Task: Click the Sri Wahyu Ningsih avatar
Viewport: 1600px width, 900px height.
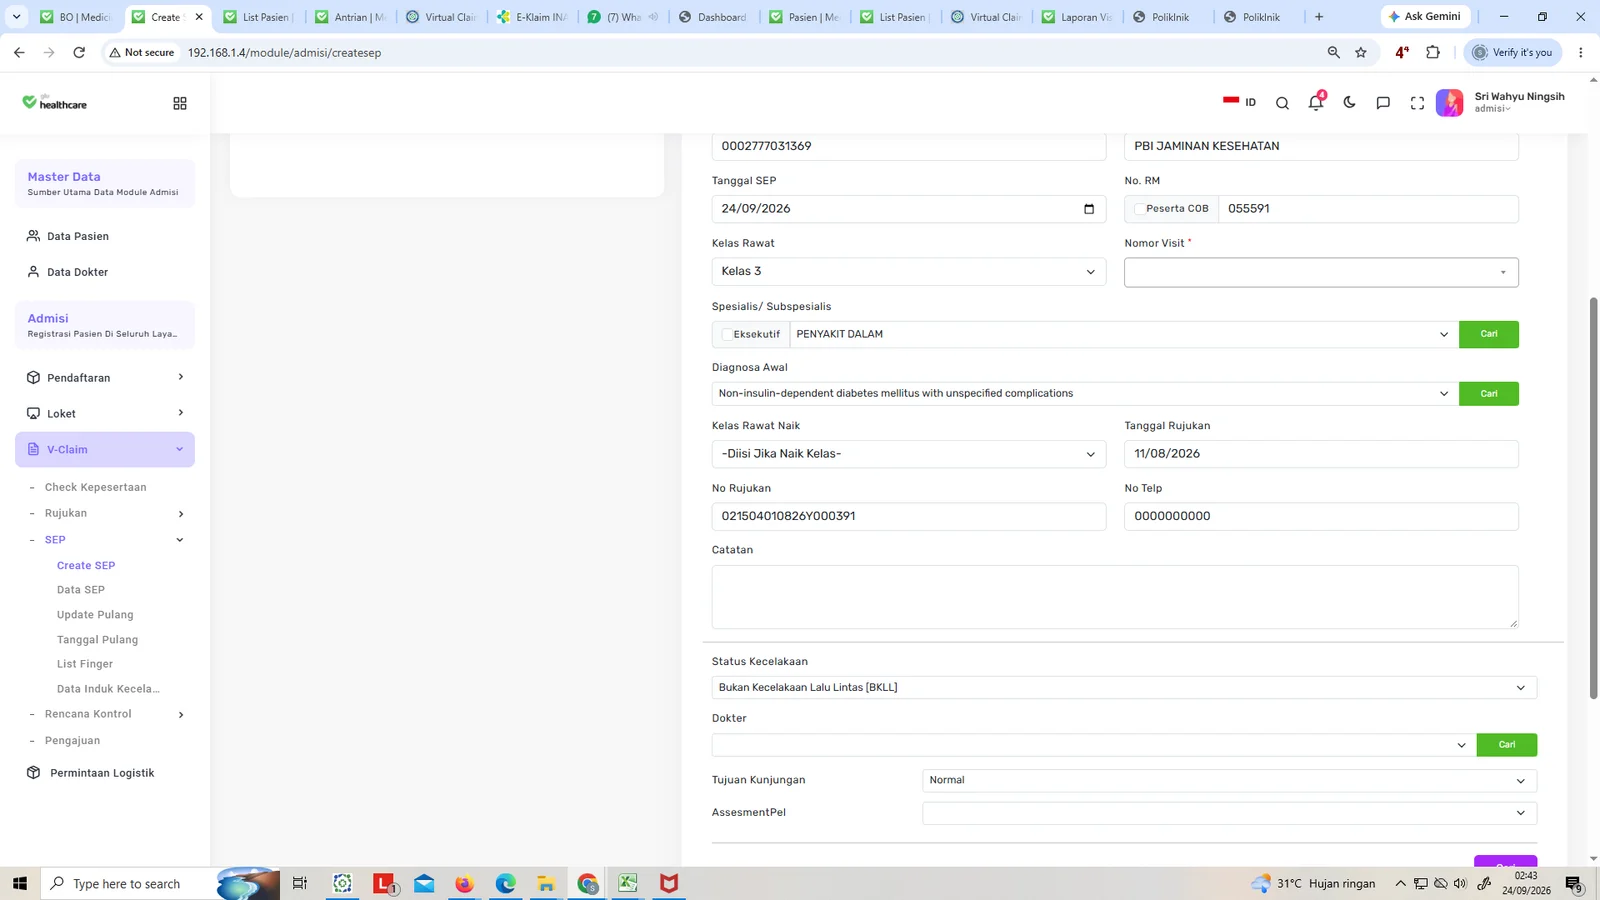Action: 1450,102
